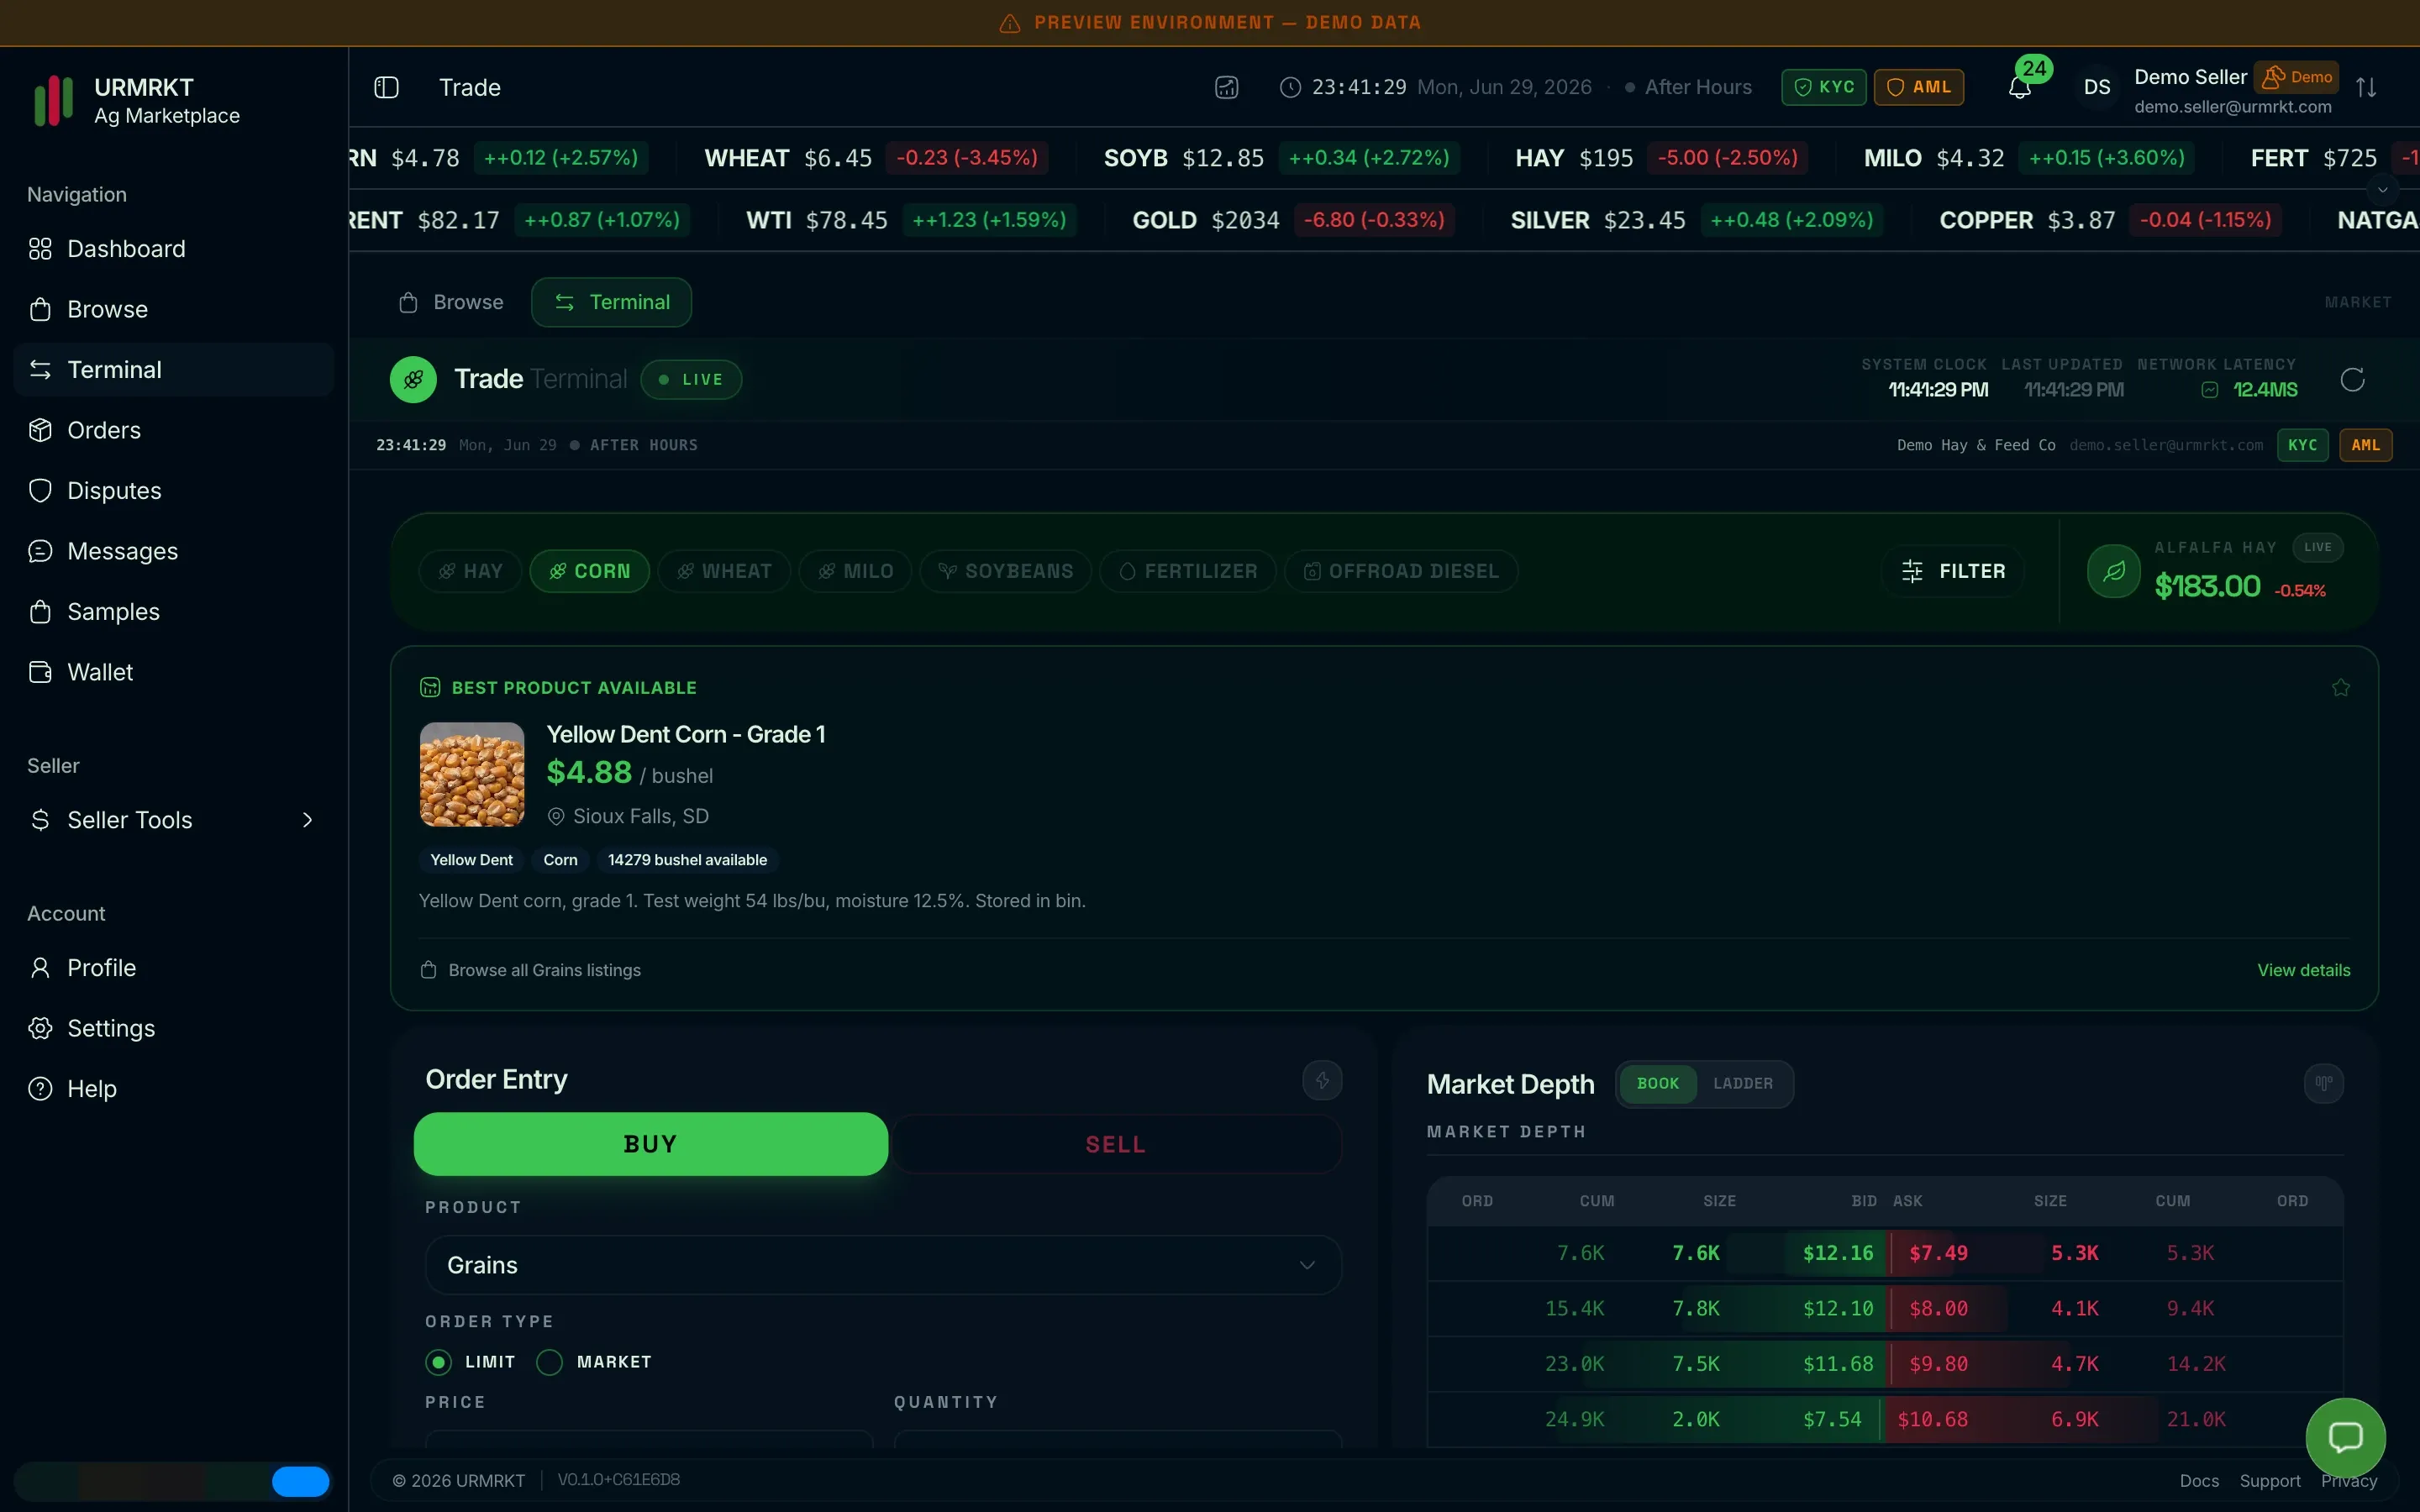Click the $7.49 ask price cell
Image resolution: width=2420 pixels, height=1512 pixels.
click(x=1938, y=1253)
